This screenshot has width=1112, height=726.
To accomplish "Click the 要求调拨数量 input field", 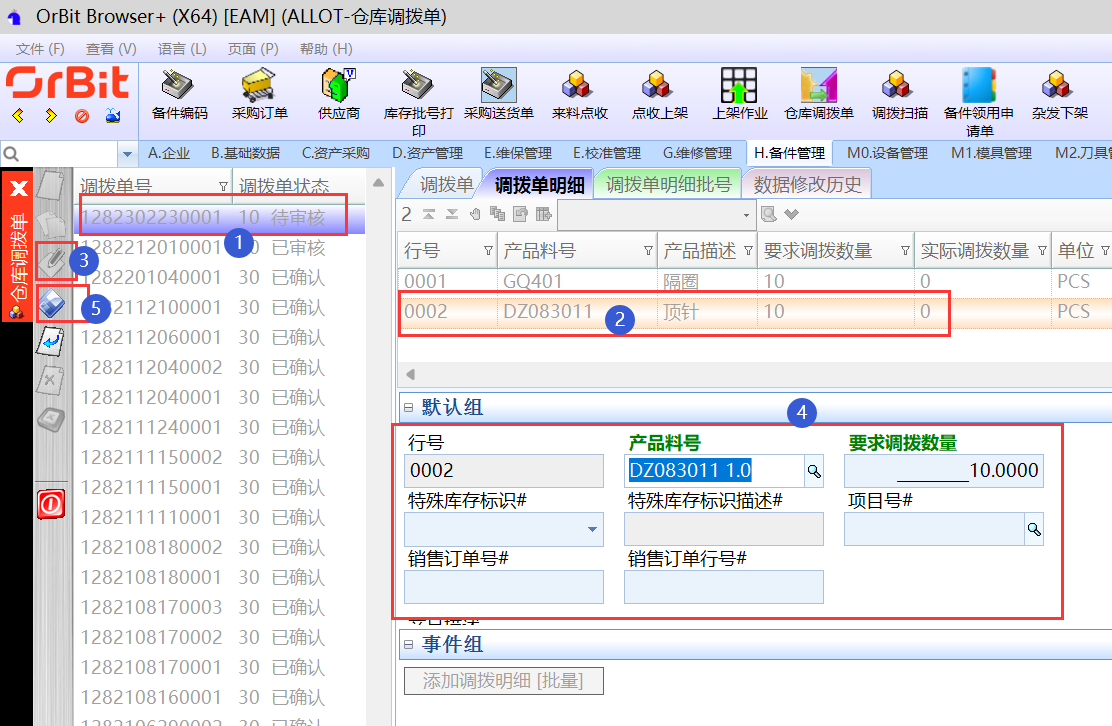I will click(944, 471).
